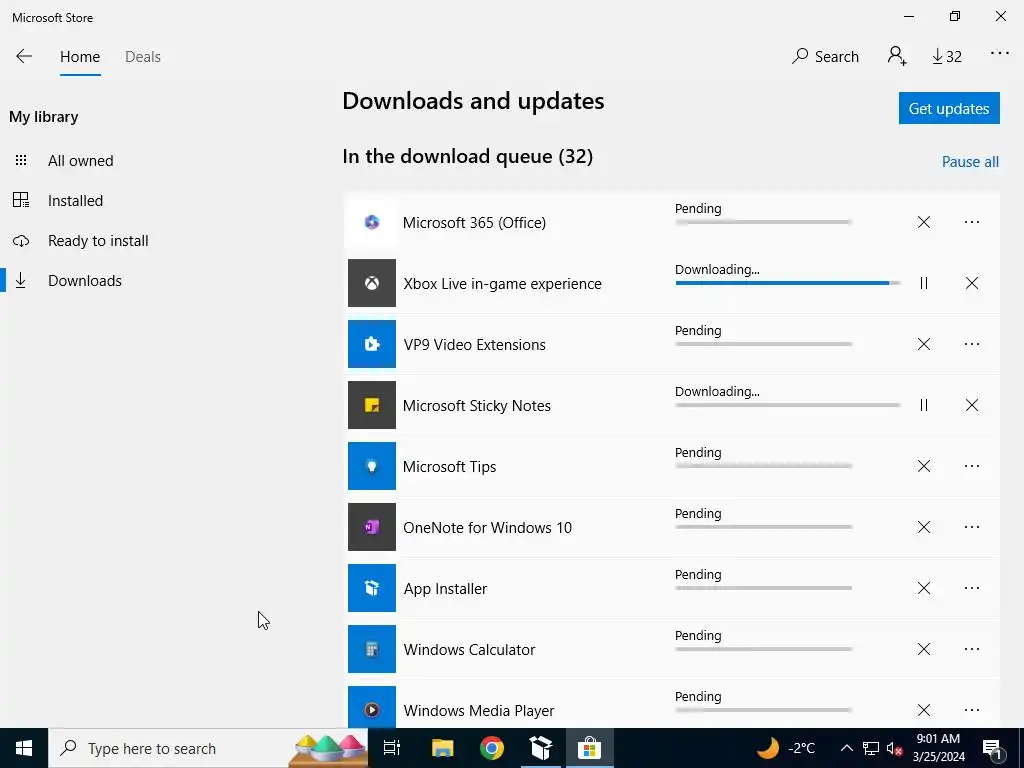Click the Windows Calculator app name

click(470, 650)
